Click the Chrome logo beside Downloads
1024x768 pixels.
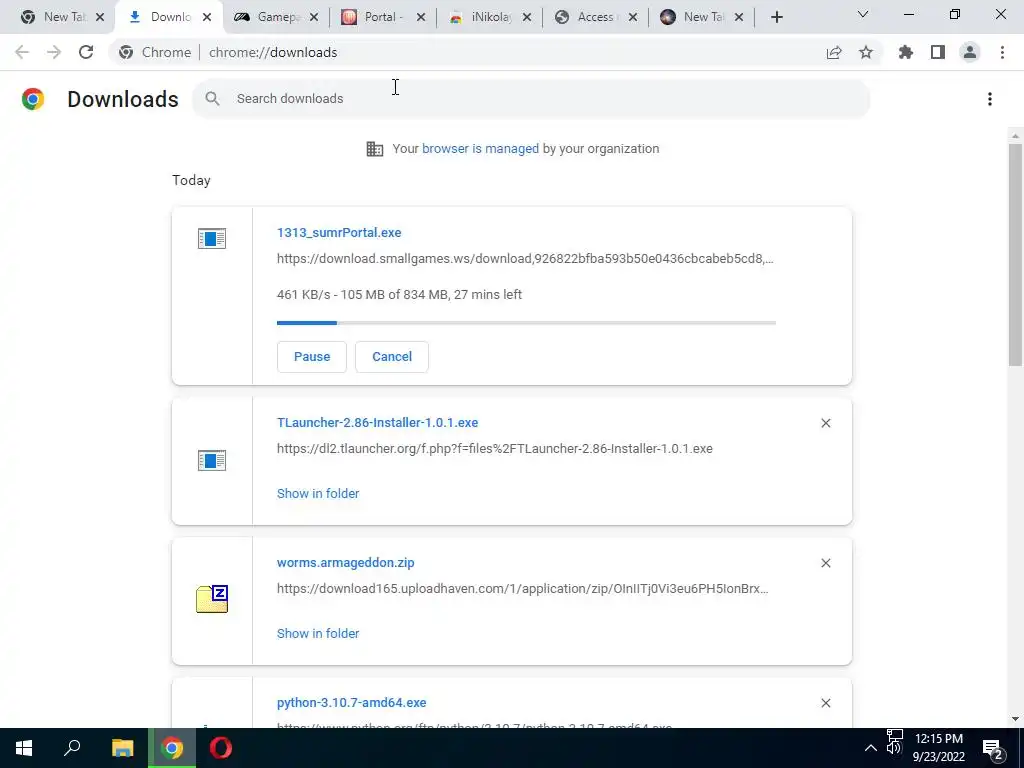click(x=33, y=99)
